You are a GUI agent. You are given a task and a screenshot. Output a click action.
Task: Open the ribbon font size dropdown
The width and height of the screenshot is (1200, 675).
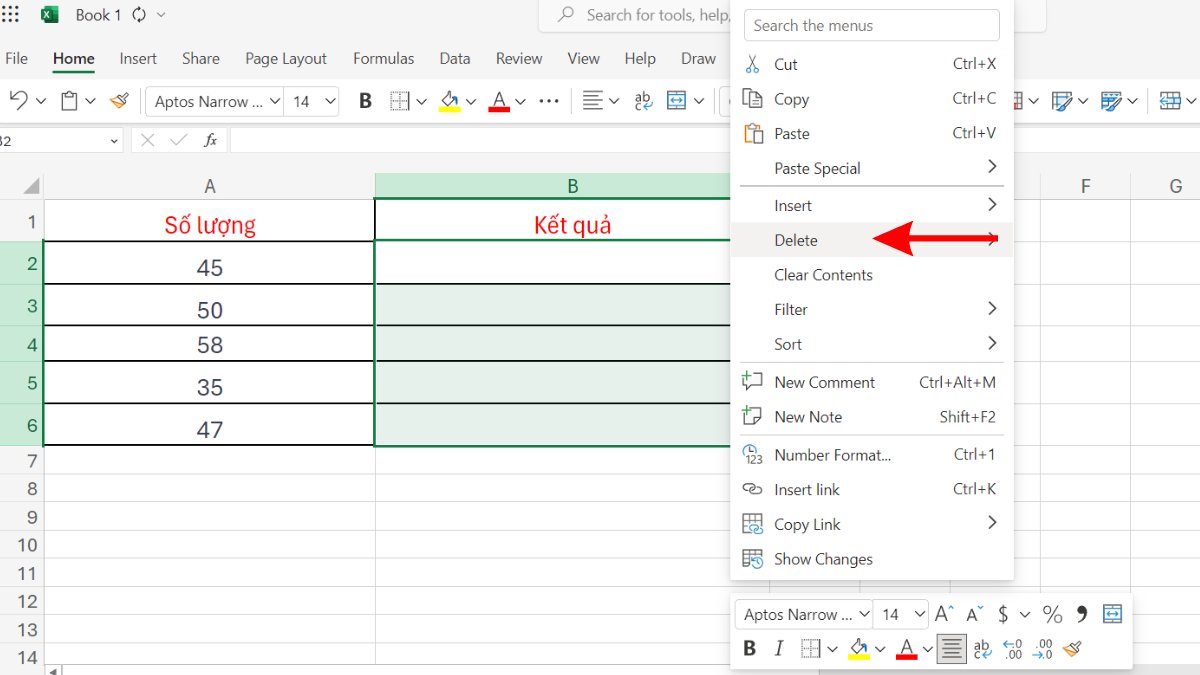pyautogui.click(x=330, y=101)
